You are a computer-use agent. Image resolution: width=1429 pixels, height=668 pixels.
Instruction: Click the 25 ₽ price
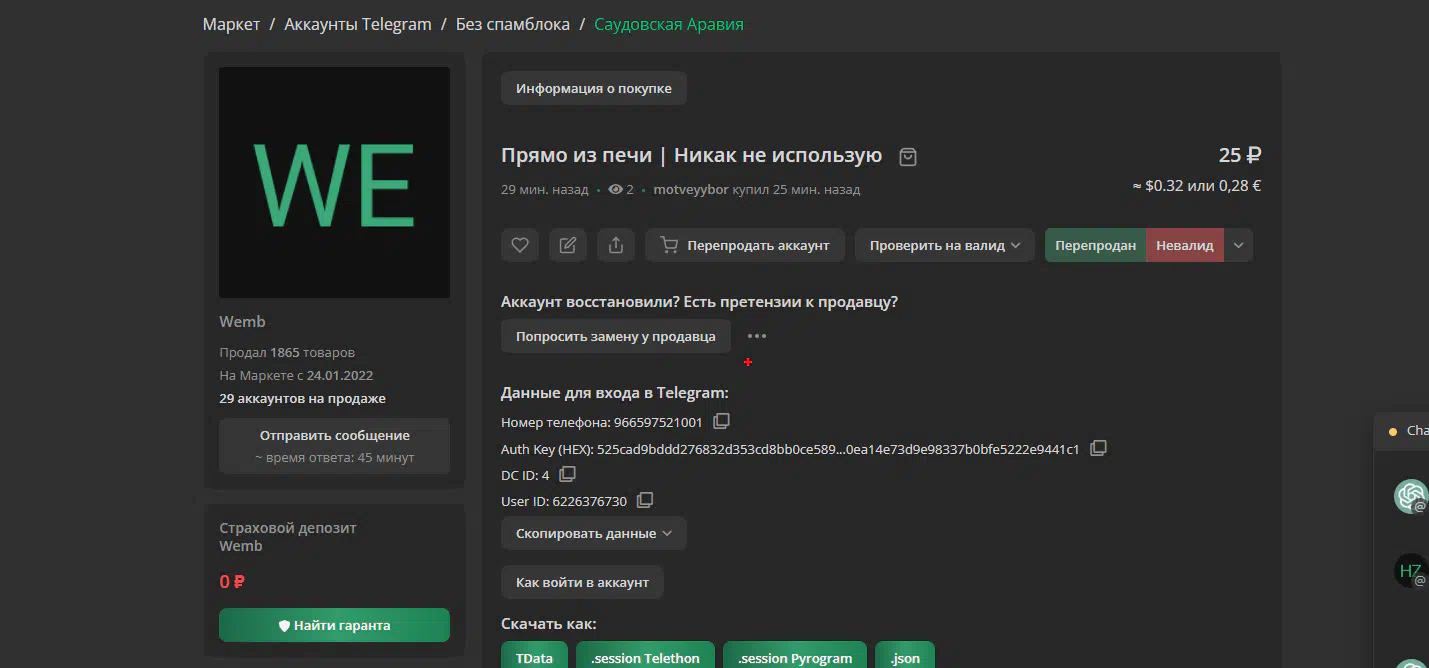pyautogui.click(x=1239, y=155)
